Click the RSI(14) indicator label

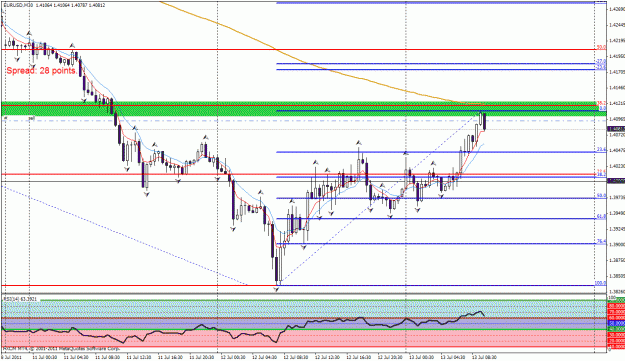[x=20, y=298]
